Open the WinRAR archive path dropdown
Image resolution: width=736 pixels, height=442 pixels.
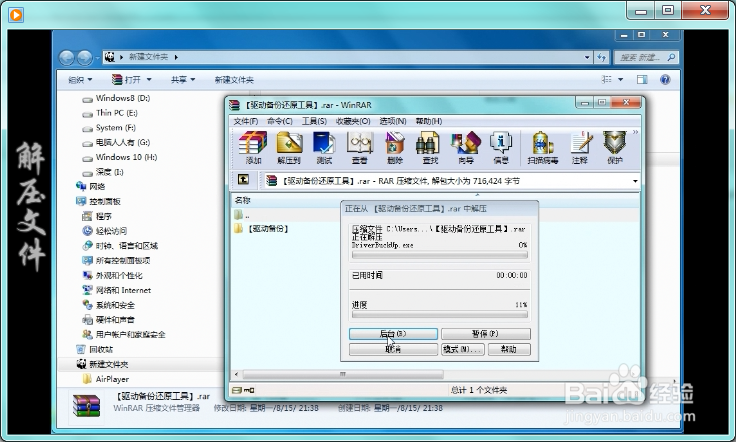[635, 181]
